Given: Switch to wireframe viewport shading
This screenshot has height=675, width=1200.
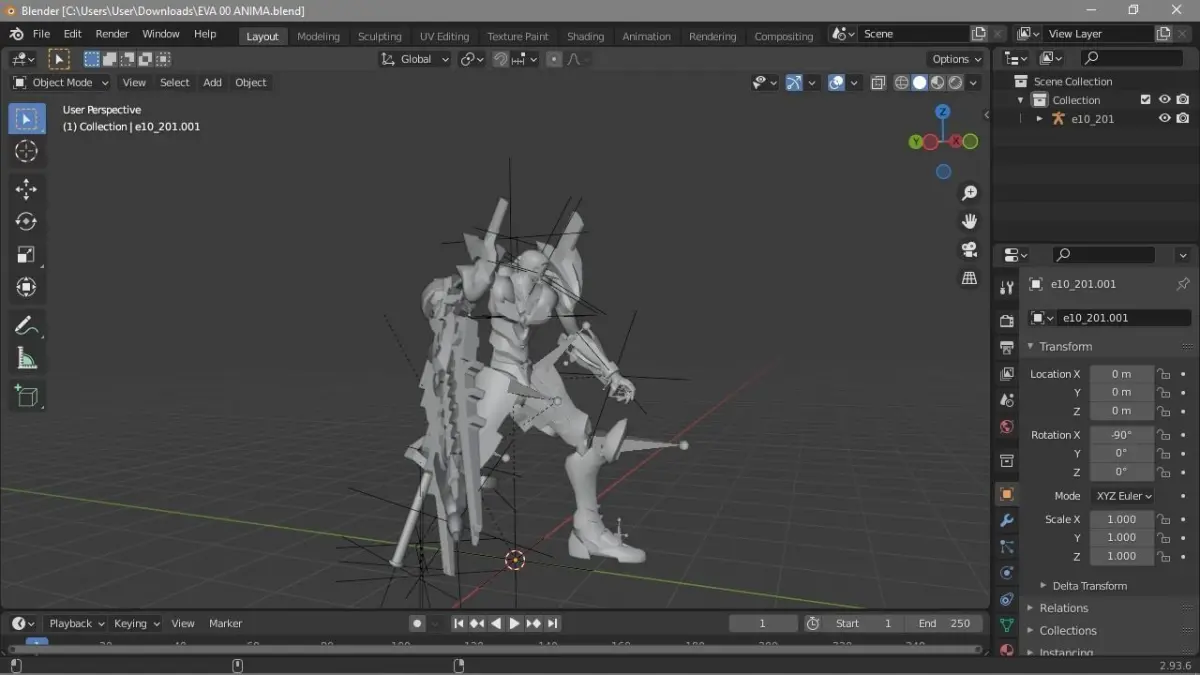Looking at the screenshot, I should coord(901,83).
